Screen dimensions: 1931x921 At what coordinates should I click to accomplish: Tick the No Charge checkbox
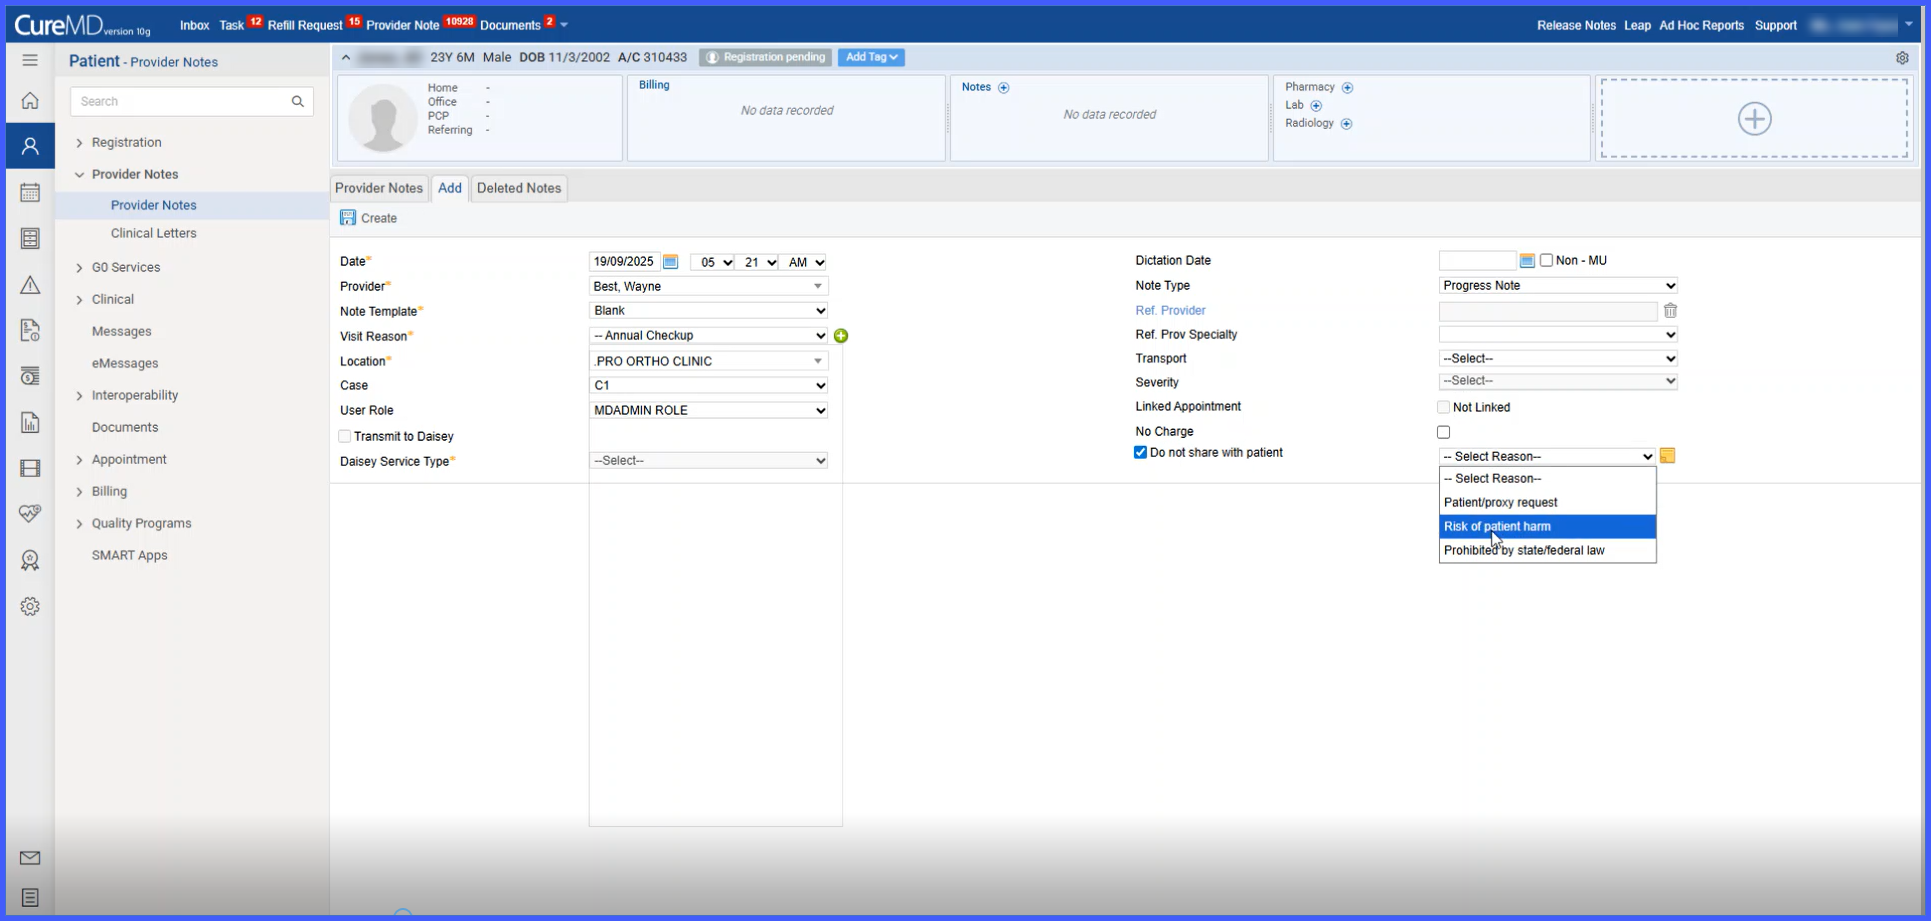(1443, 432)
